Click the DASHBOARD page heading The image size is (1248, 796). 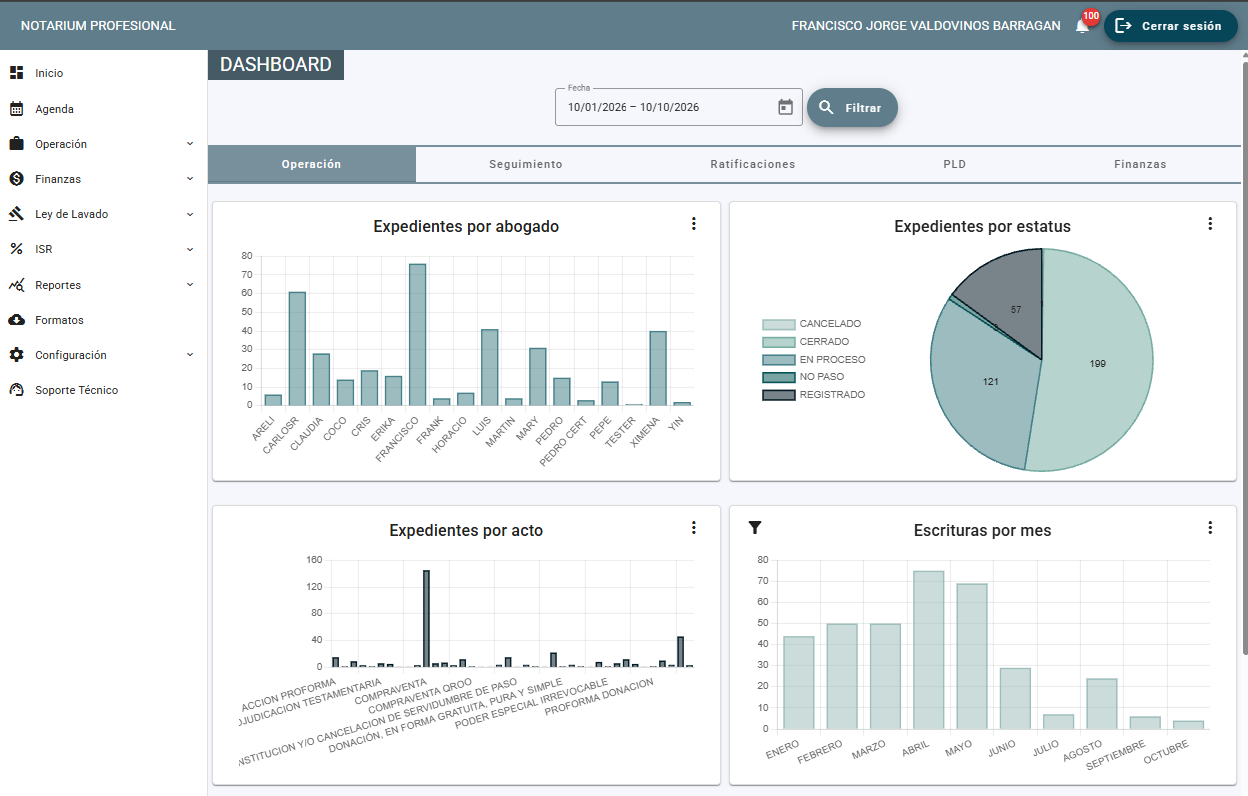[x=276, y=65]
